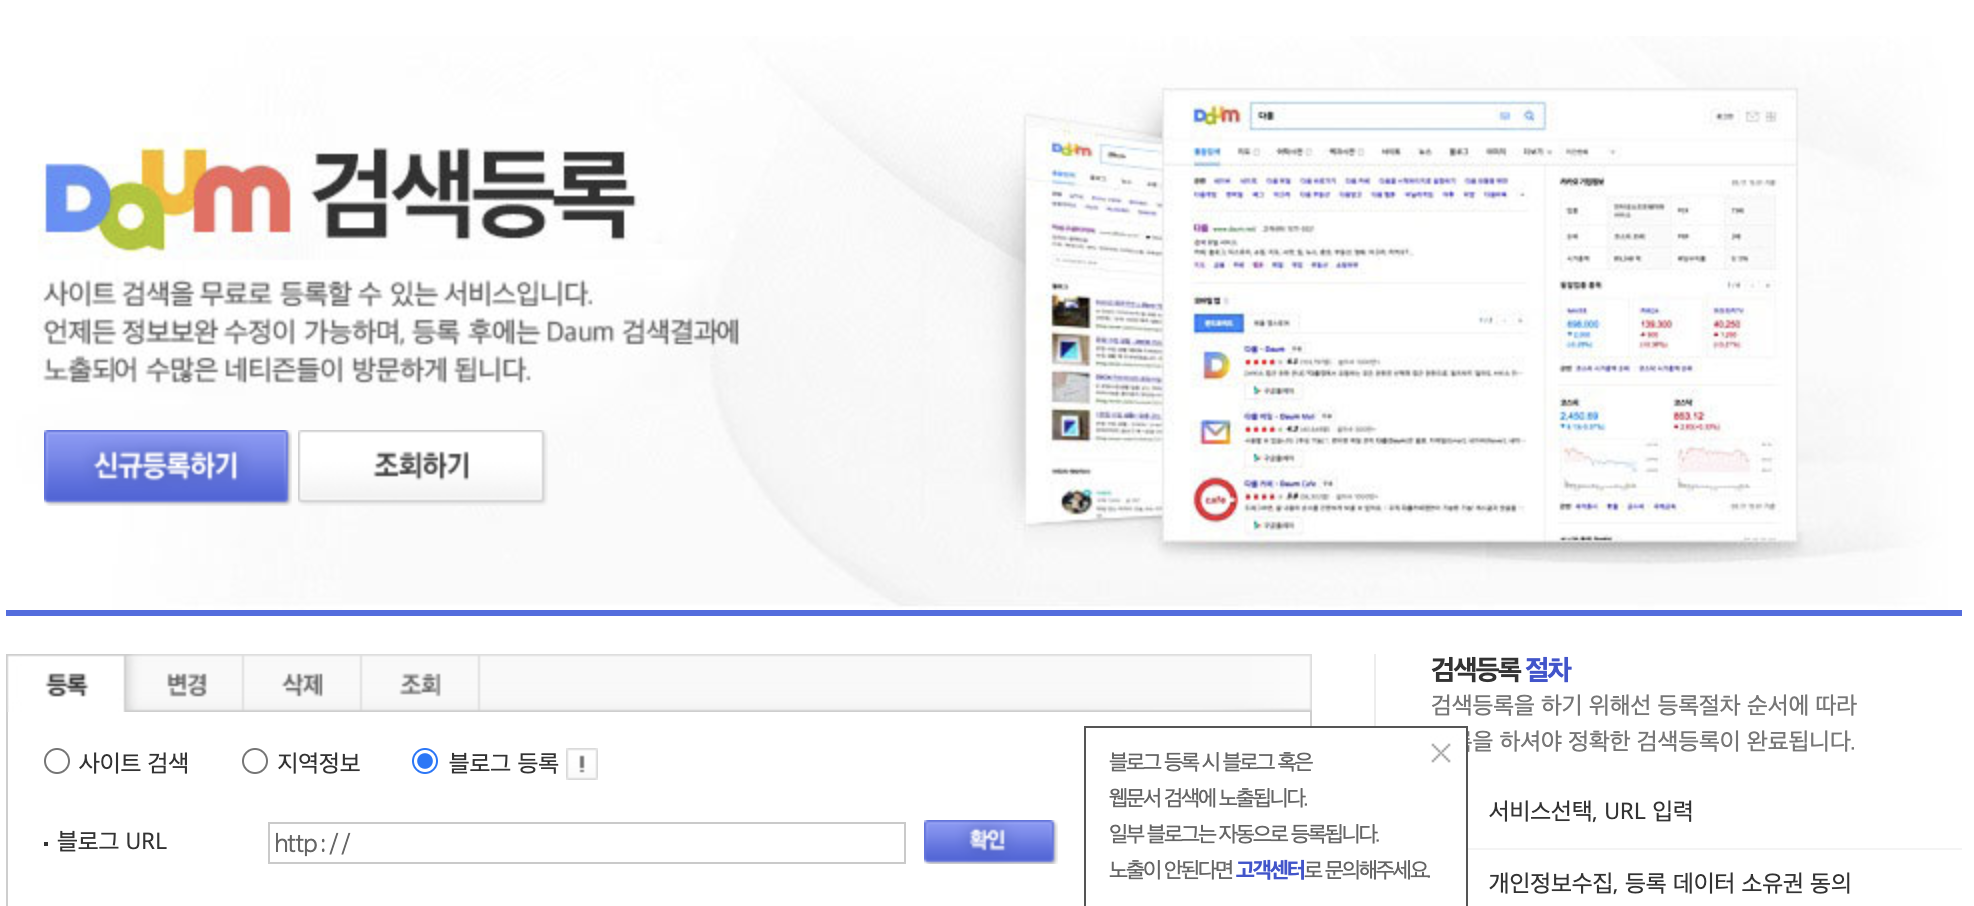The width and height of the screenshot is (1974, 906).
Task: Click the 개인정보수집, 등록 데이터 소유권 동의 step
Action: click(1670, 883)
